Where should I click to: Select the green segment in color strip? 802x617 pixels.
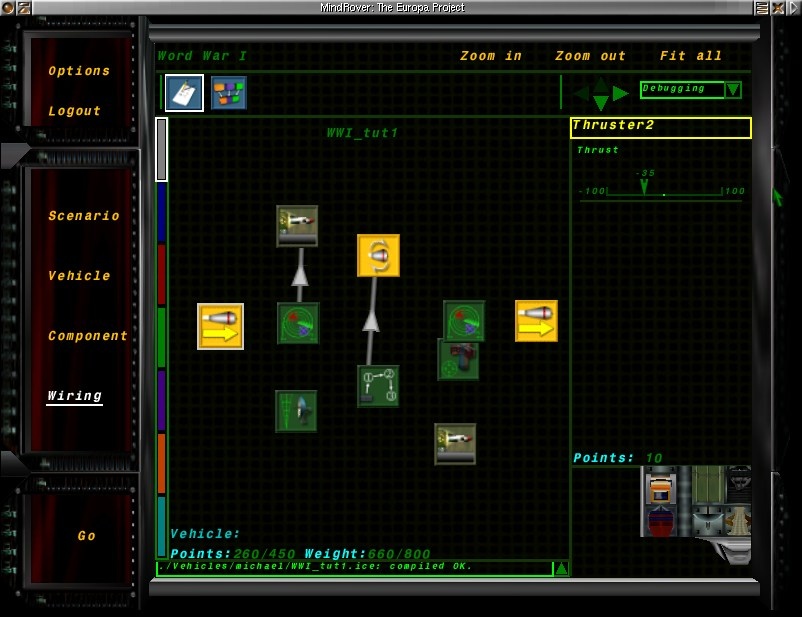coord(162,338)
